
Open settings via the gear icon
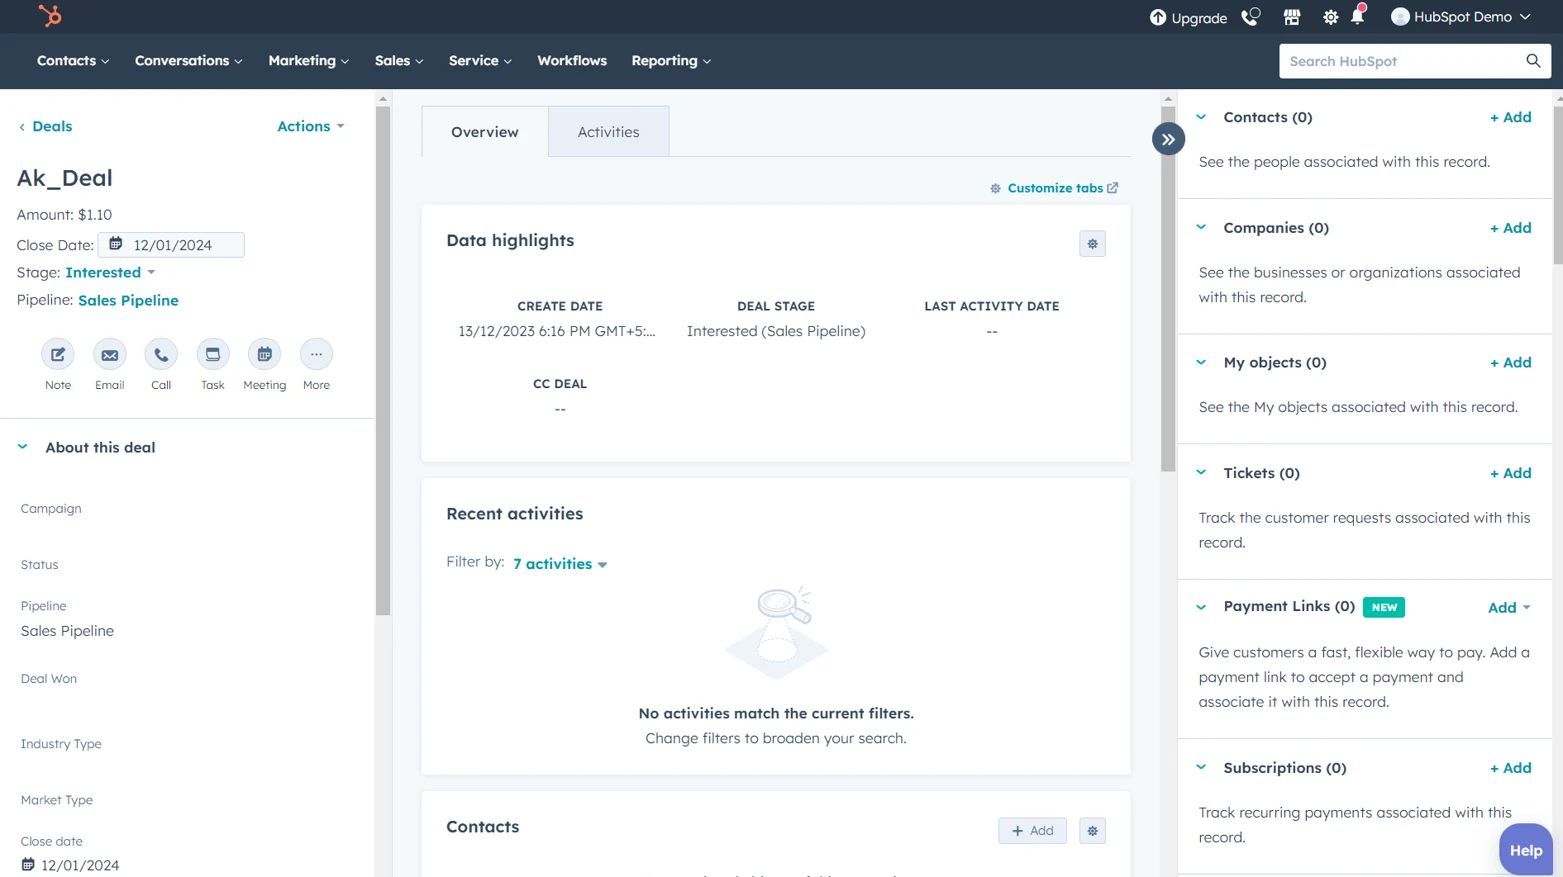coord(1330,16)
